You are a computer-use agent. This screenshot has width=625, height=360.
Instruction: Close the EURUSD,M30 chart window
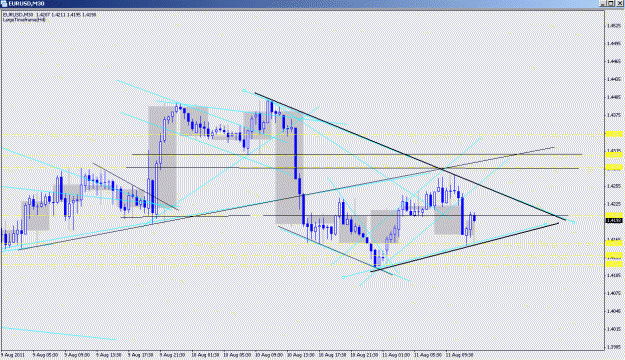point(620,4)
